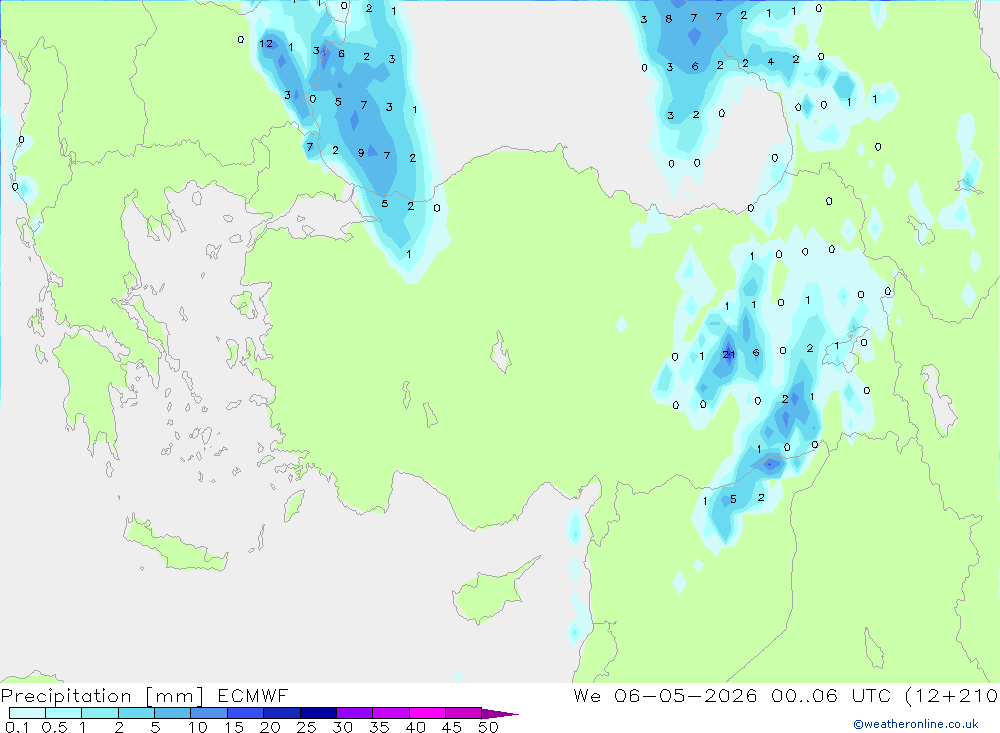Viewport: 1000px width, 733px height.
Task: Click the '12' precipitation value on the map
Action: pyautogui.click(x=266, y=43)
